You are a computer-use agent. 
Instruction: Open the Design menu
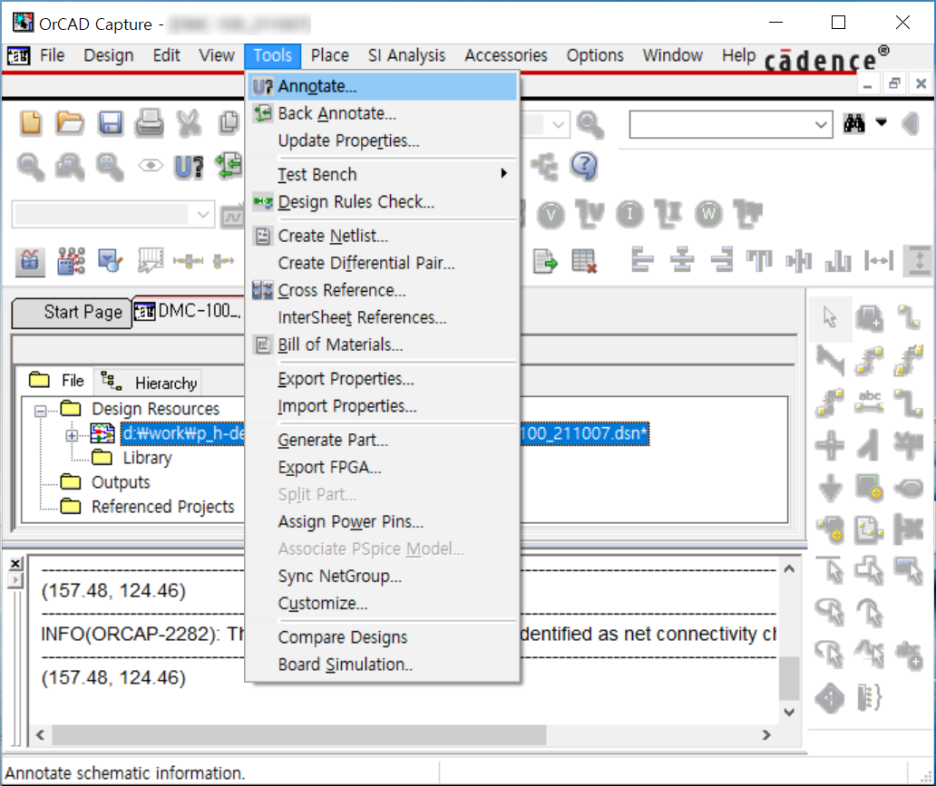[x=109, y=56]
